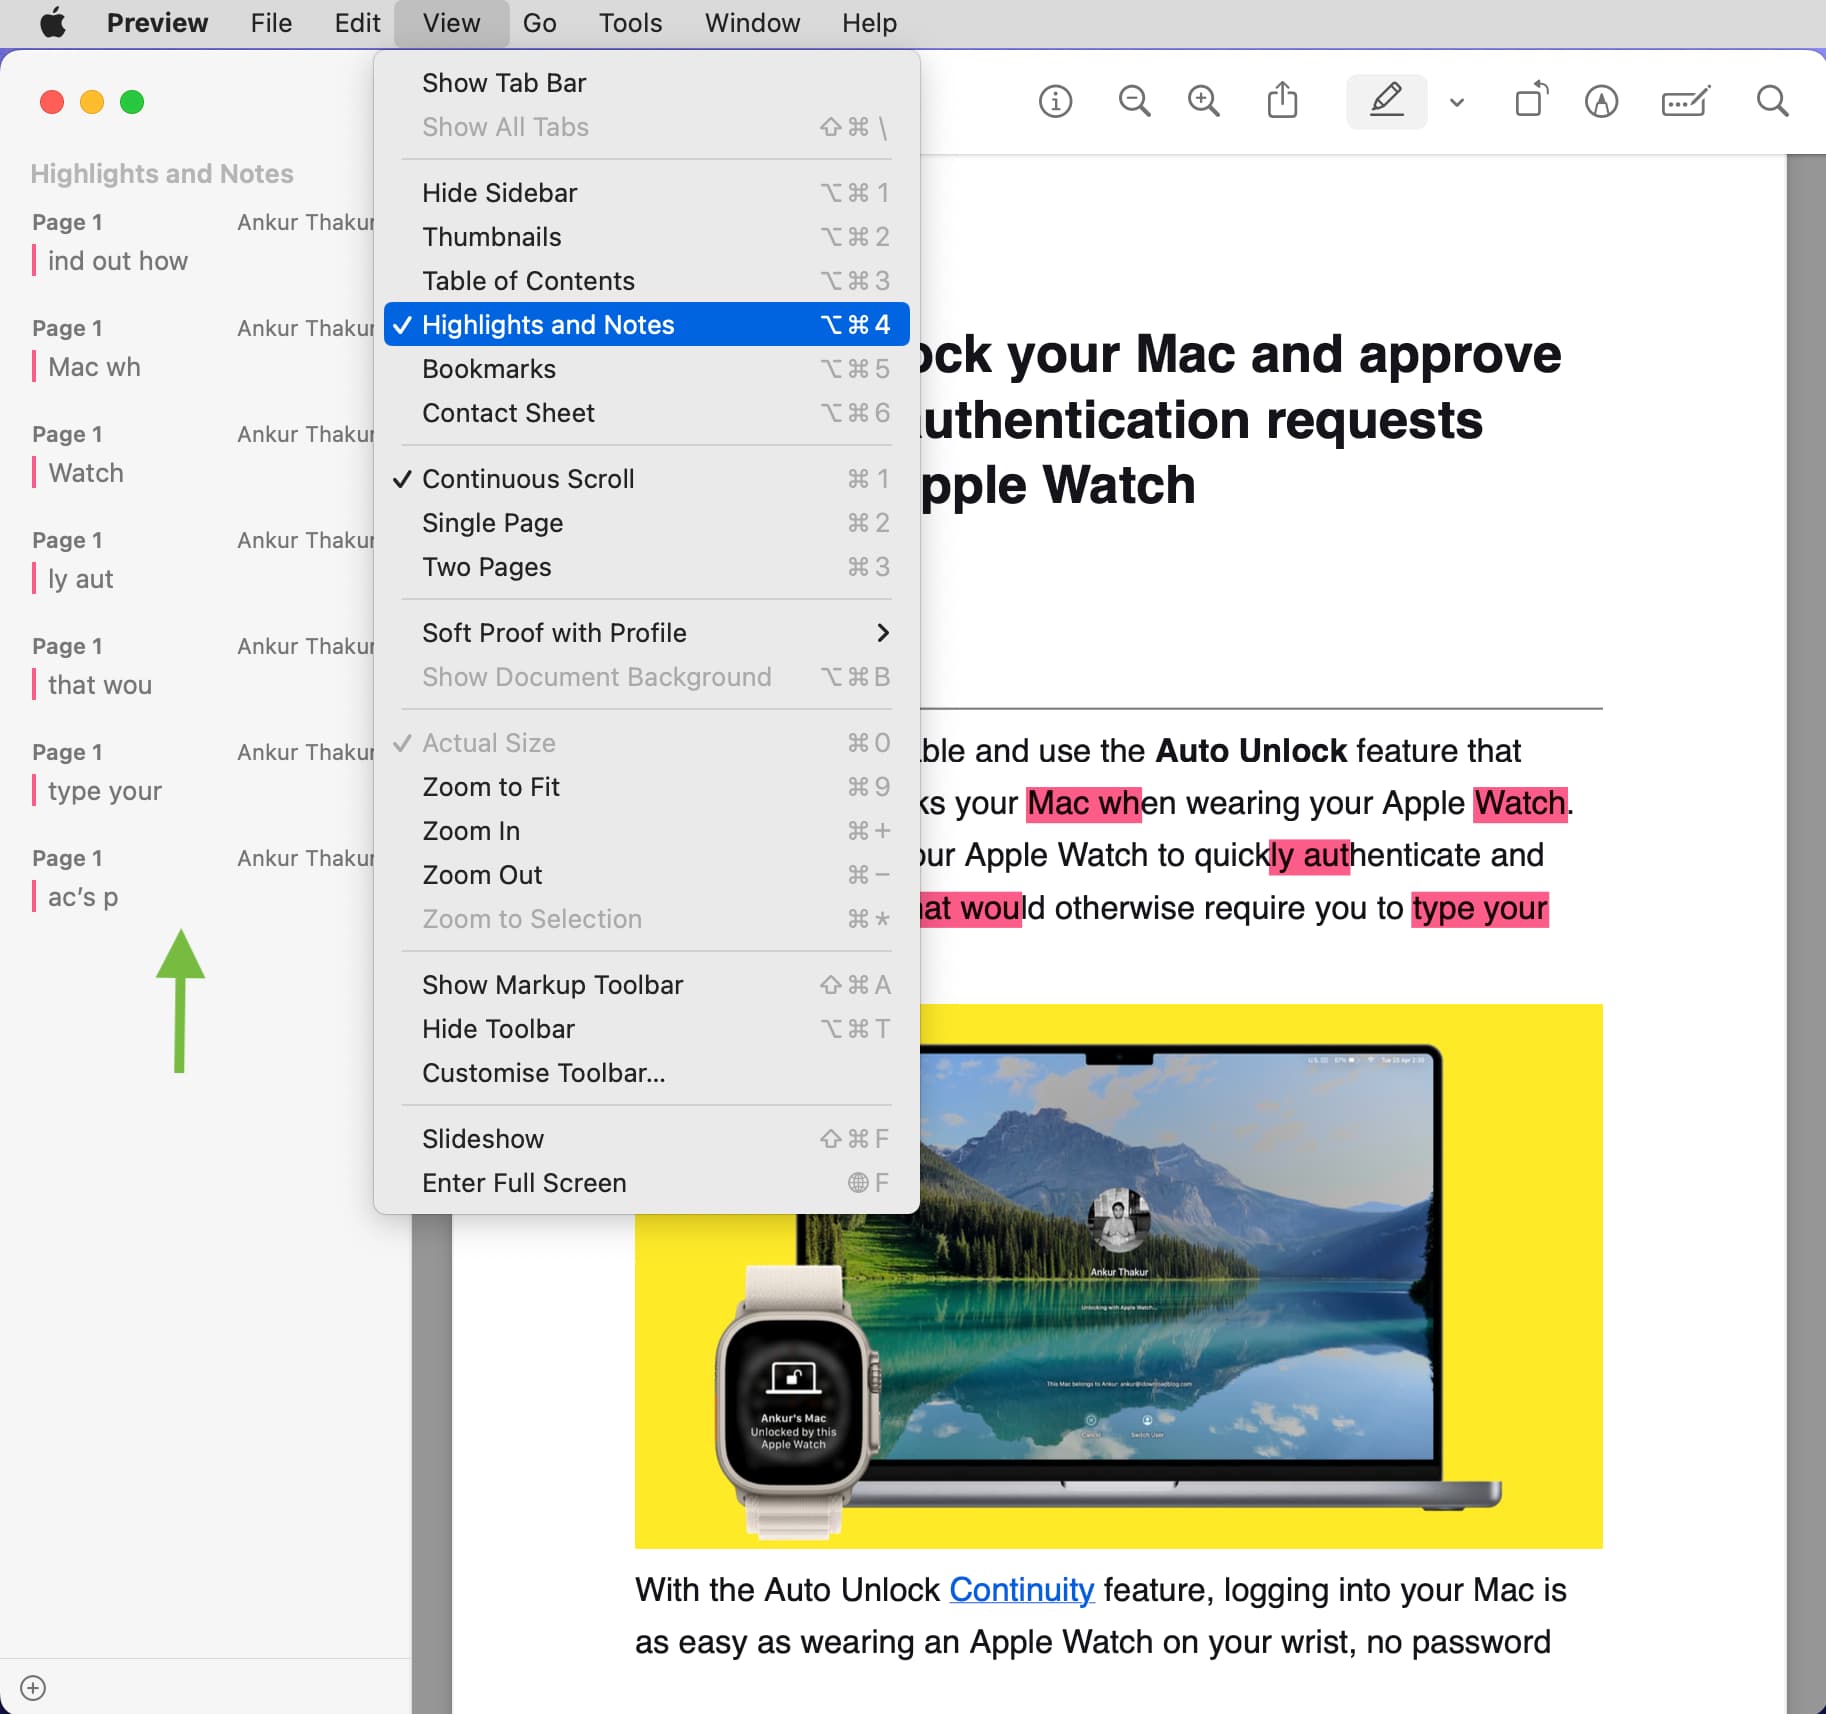1826x1714 pixels.
Task: Click the 'Highlights and Notes' sidebar heading
Action: (x=162, y=174)
